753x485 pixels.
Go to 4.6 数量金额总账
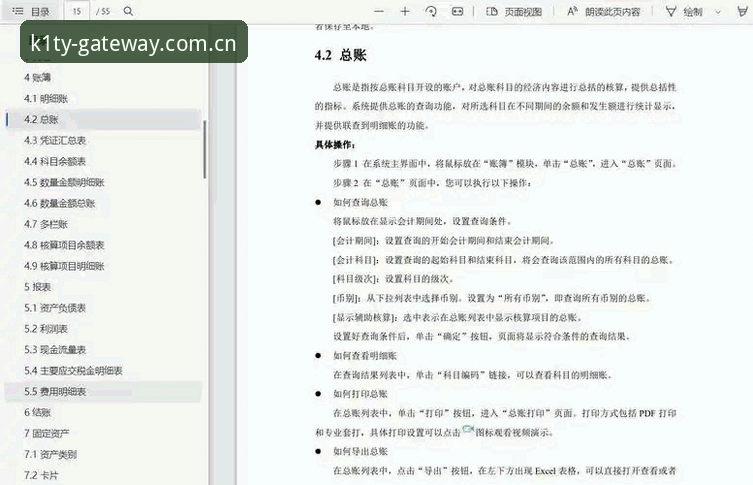click(60, 203)
